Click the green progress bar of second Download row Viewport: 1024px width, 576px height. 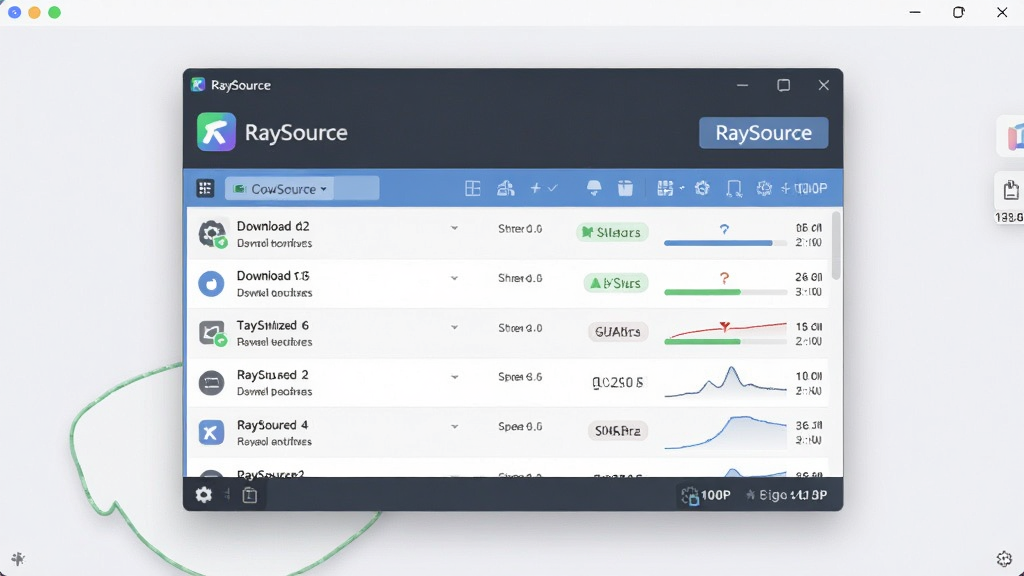pos(725,293)
